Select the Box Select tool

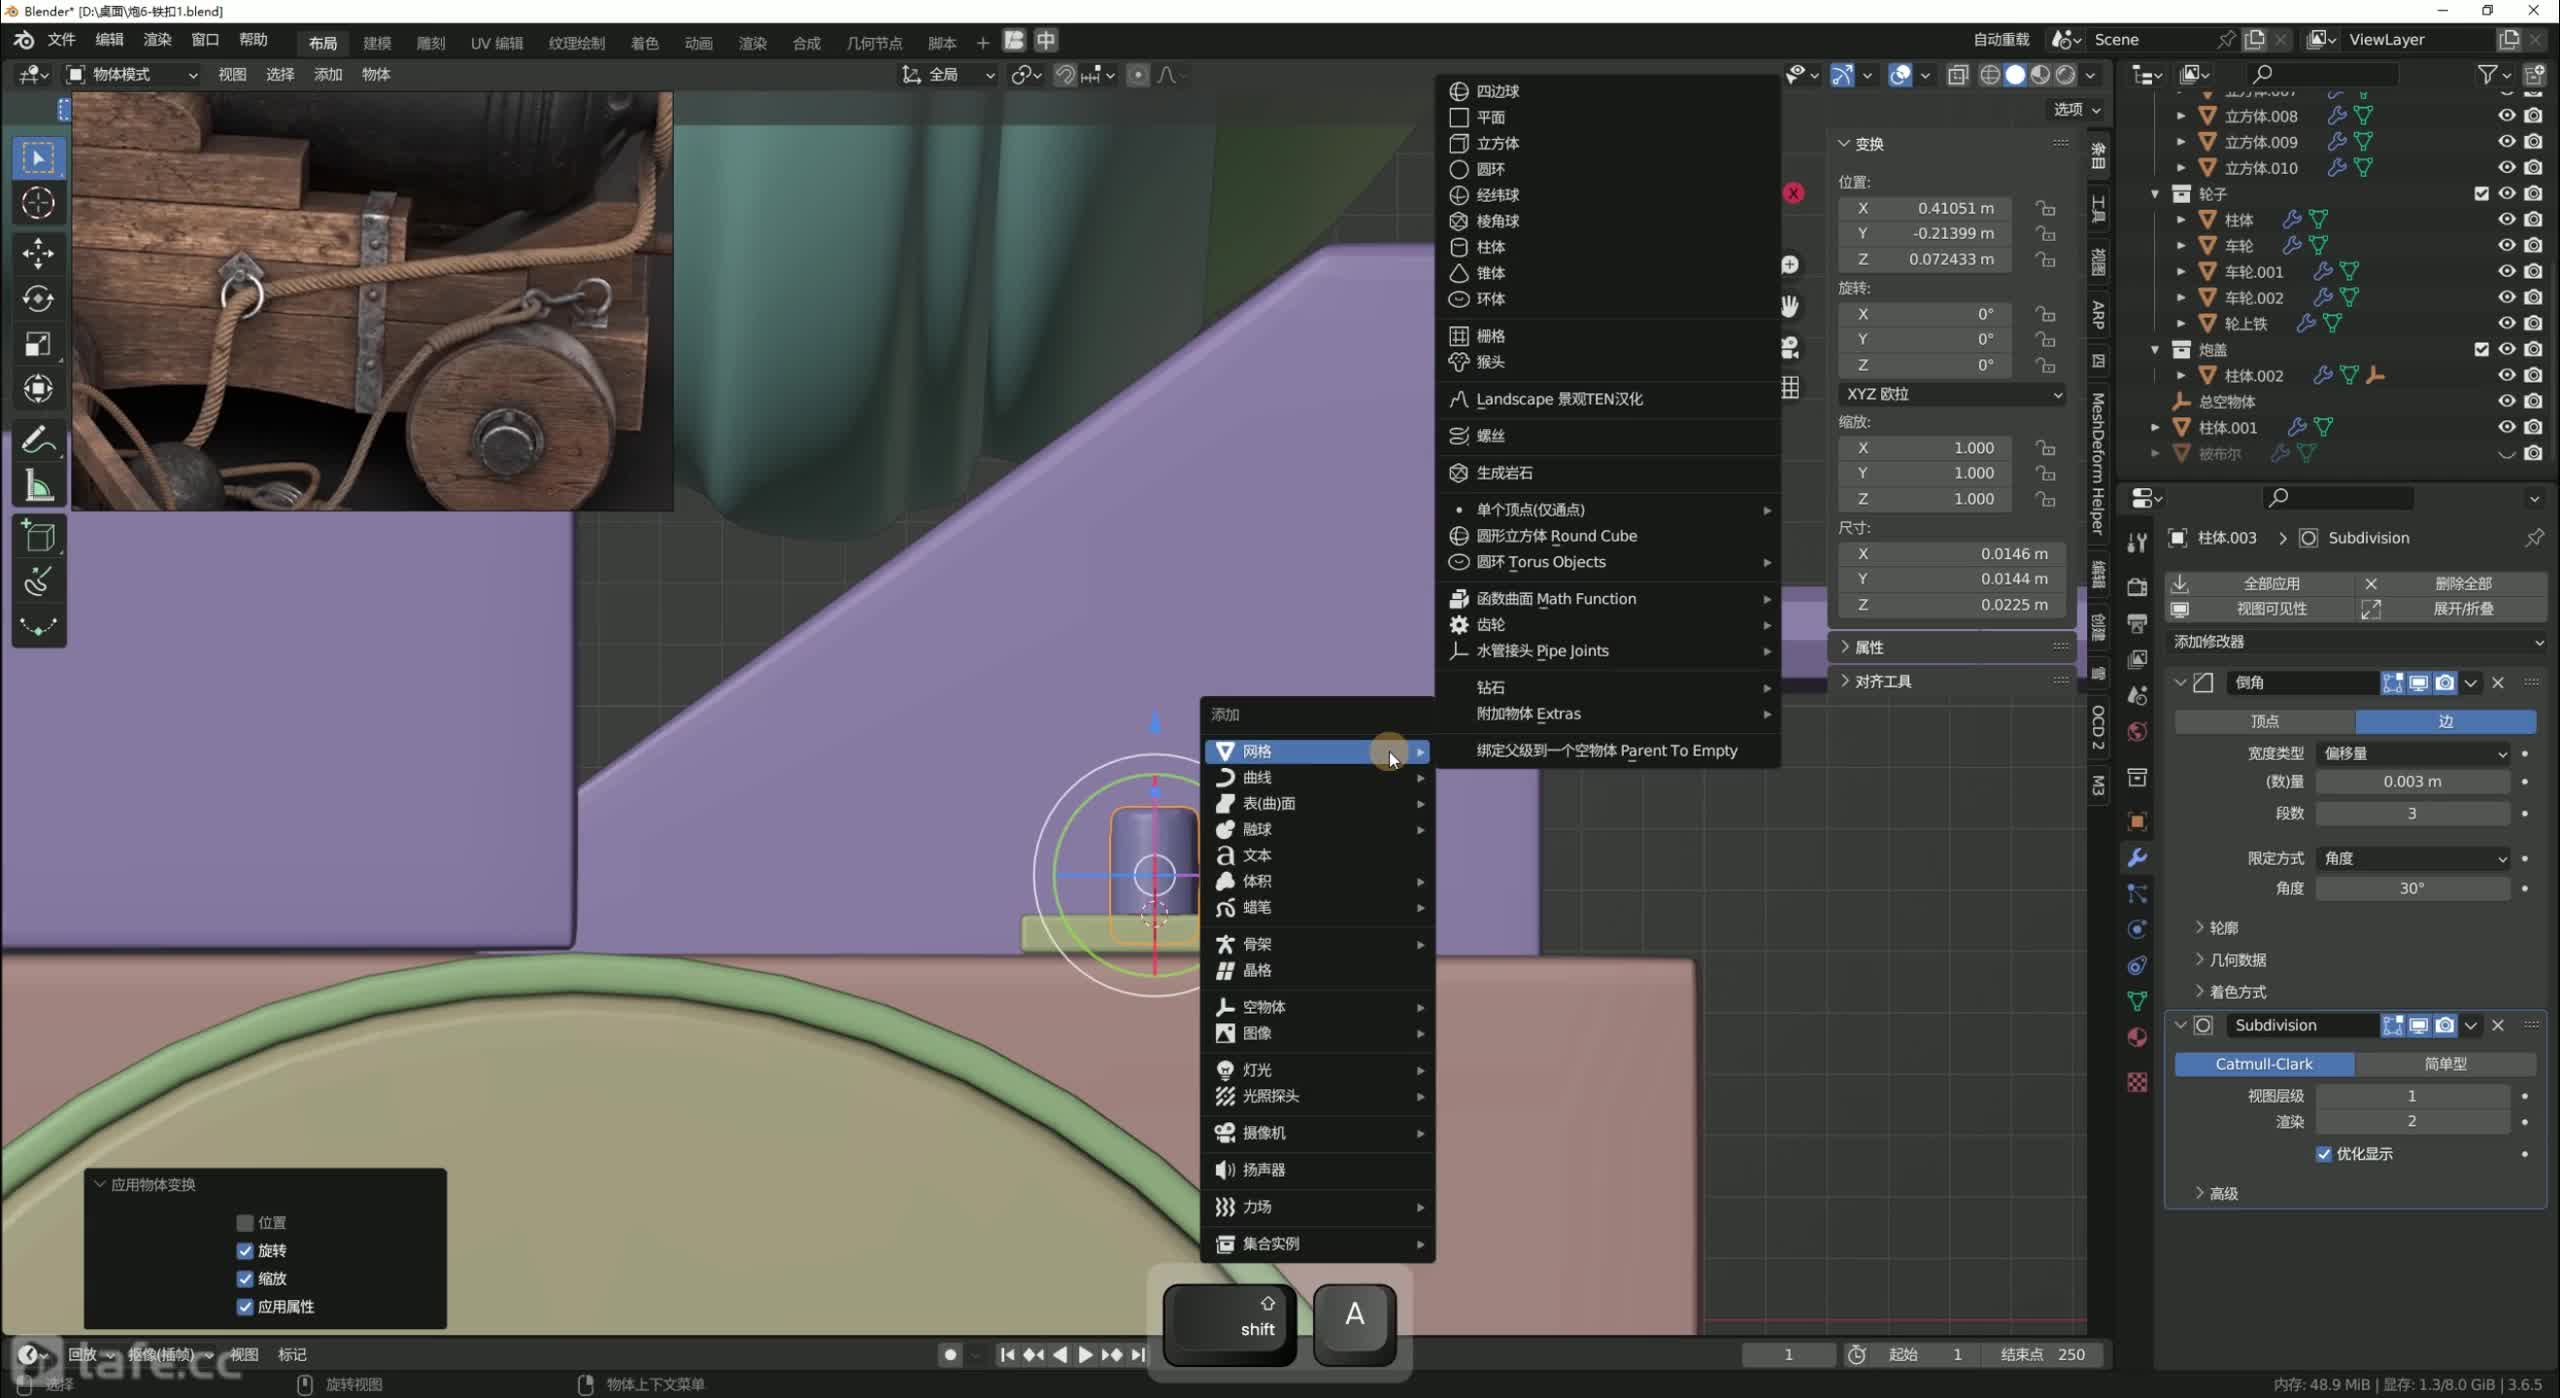pos(38,158)
